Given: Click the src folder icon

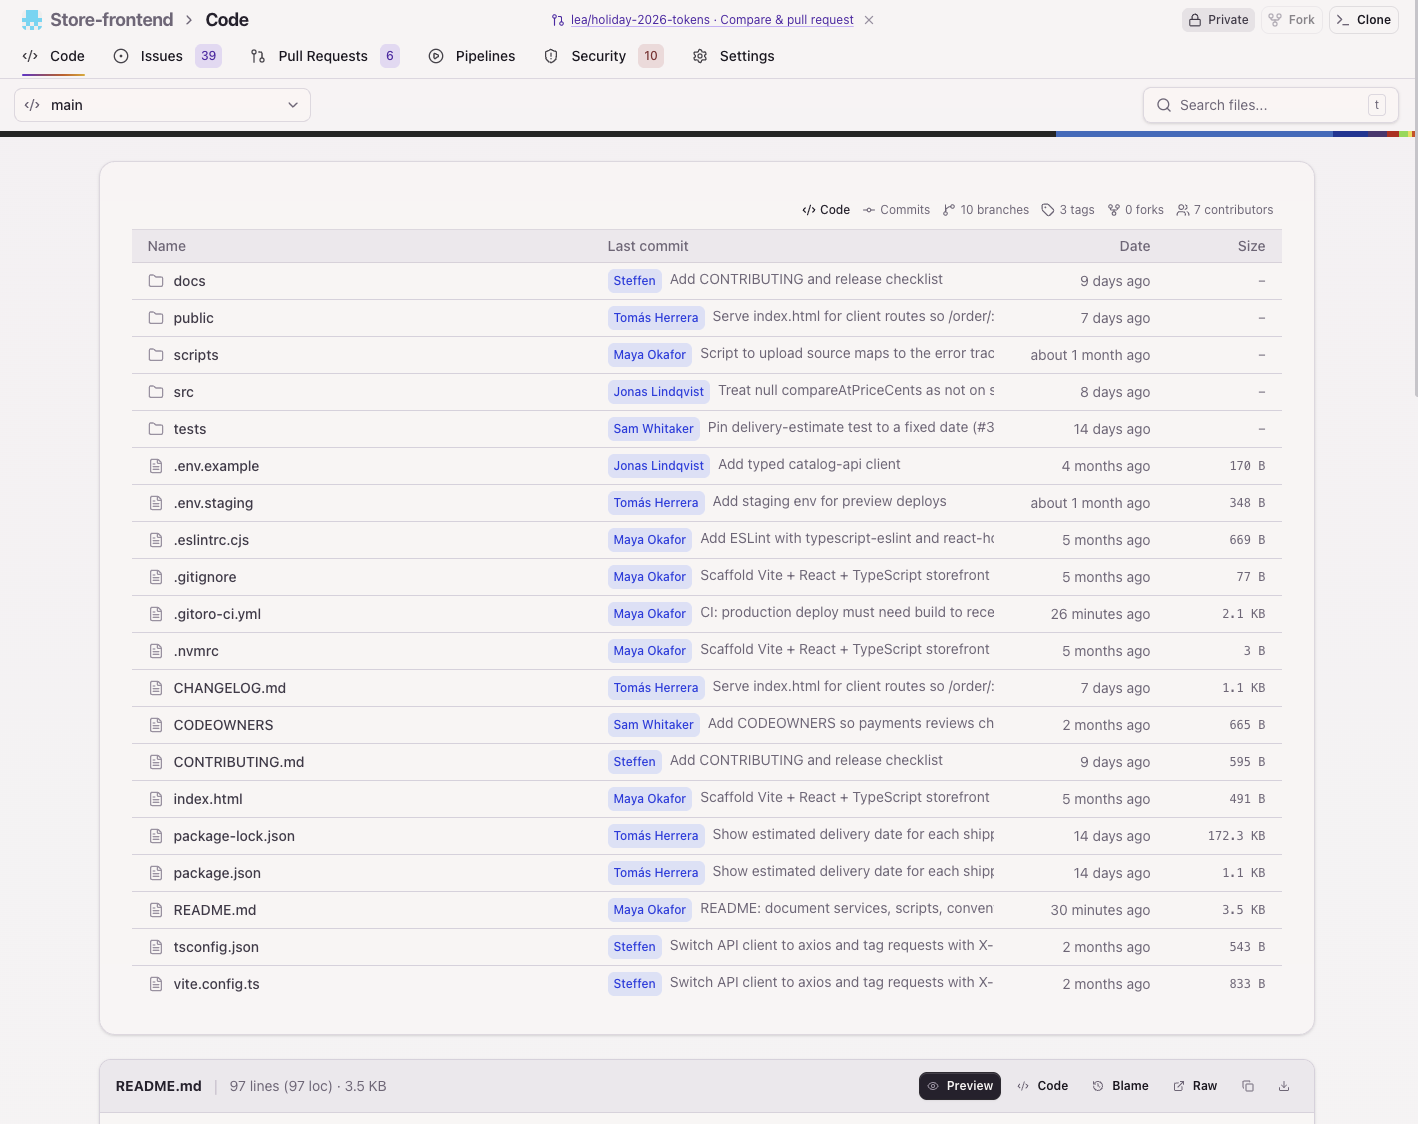Looking at the screenshot, I should click(x=156, y=392).
